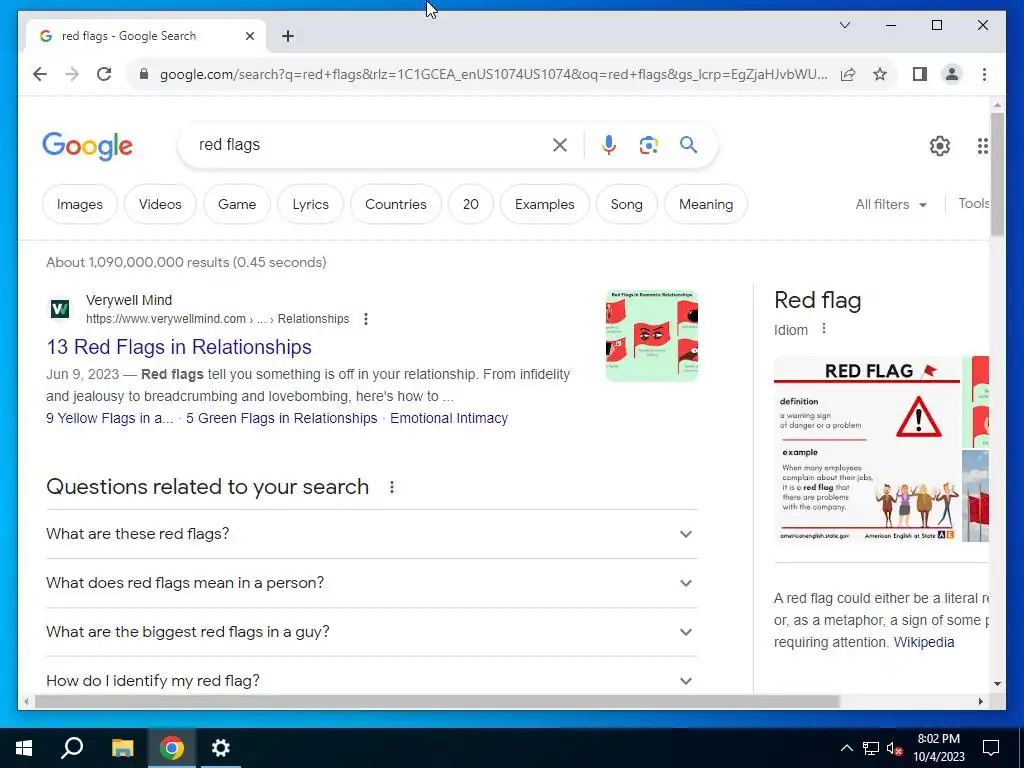Select the Countries filter chip
1024x768 pixels.
point(396,204)
